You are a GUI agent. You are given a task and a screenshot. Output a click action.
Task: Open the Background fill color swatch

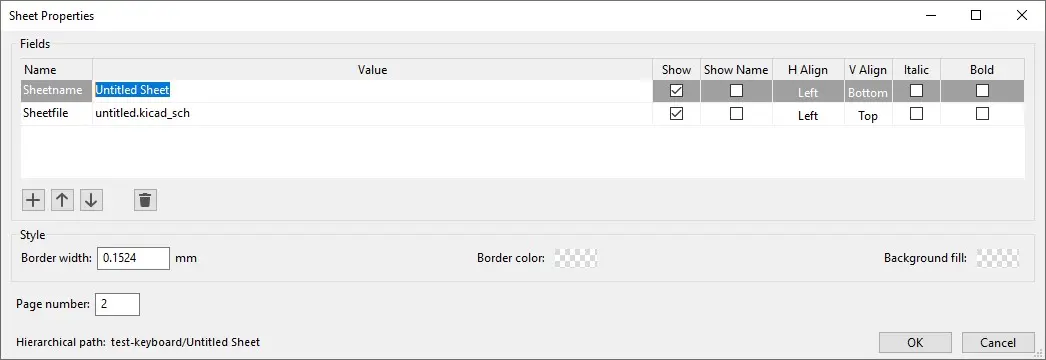(998, 258)
